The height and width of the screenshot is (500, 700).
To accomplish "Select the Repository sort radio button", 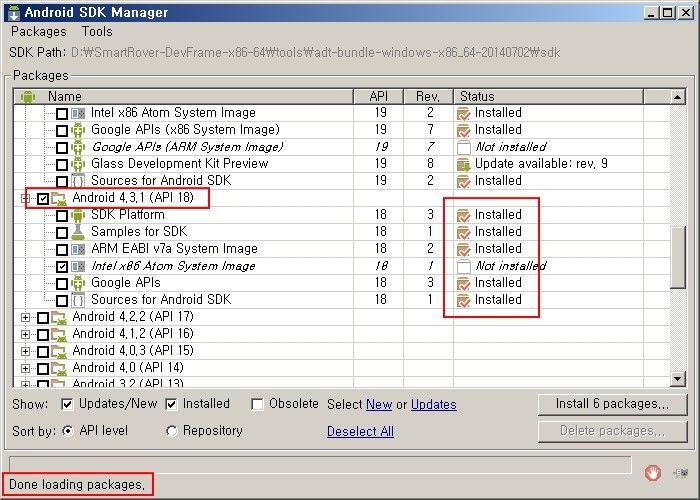I will coord(172,431).
